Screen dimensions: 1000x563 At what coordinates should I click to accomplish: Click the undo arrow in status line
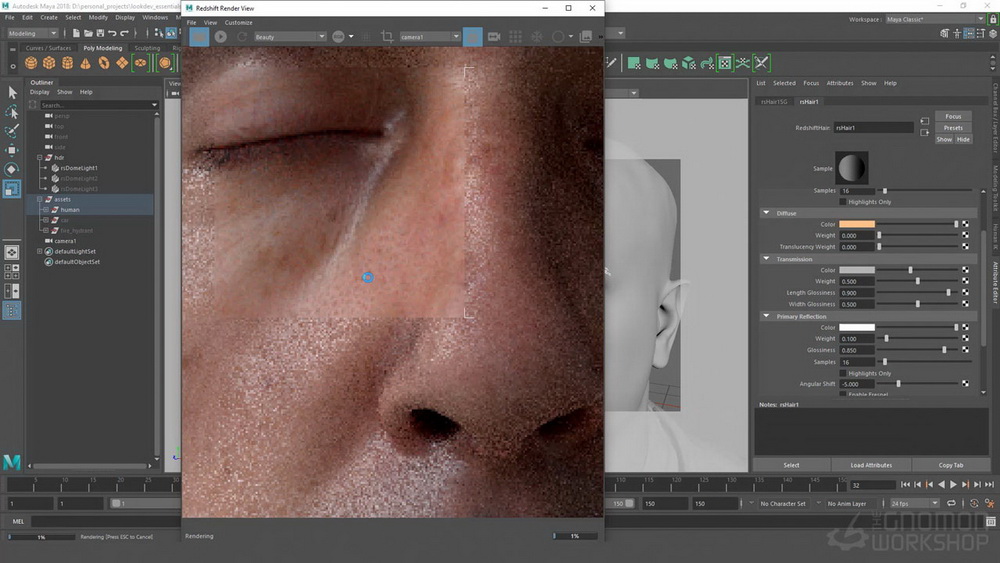point(112,33)
